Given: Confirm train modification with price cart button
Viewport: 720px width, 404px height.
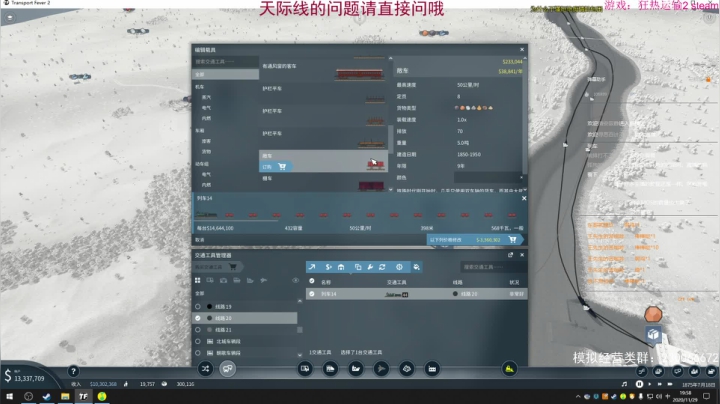Looking at the screenshot, I should coord(474,240).
